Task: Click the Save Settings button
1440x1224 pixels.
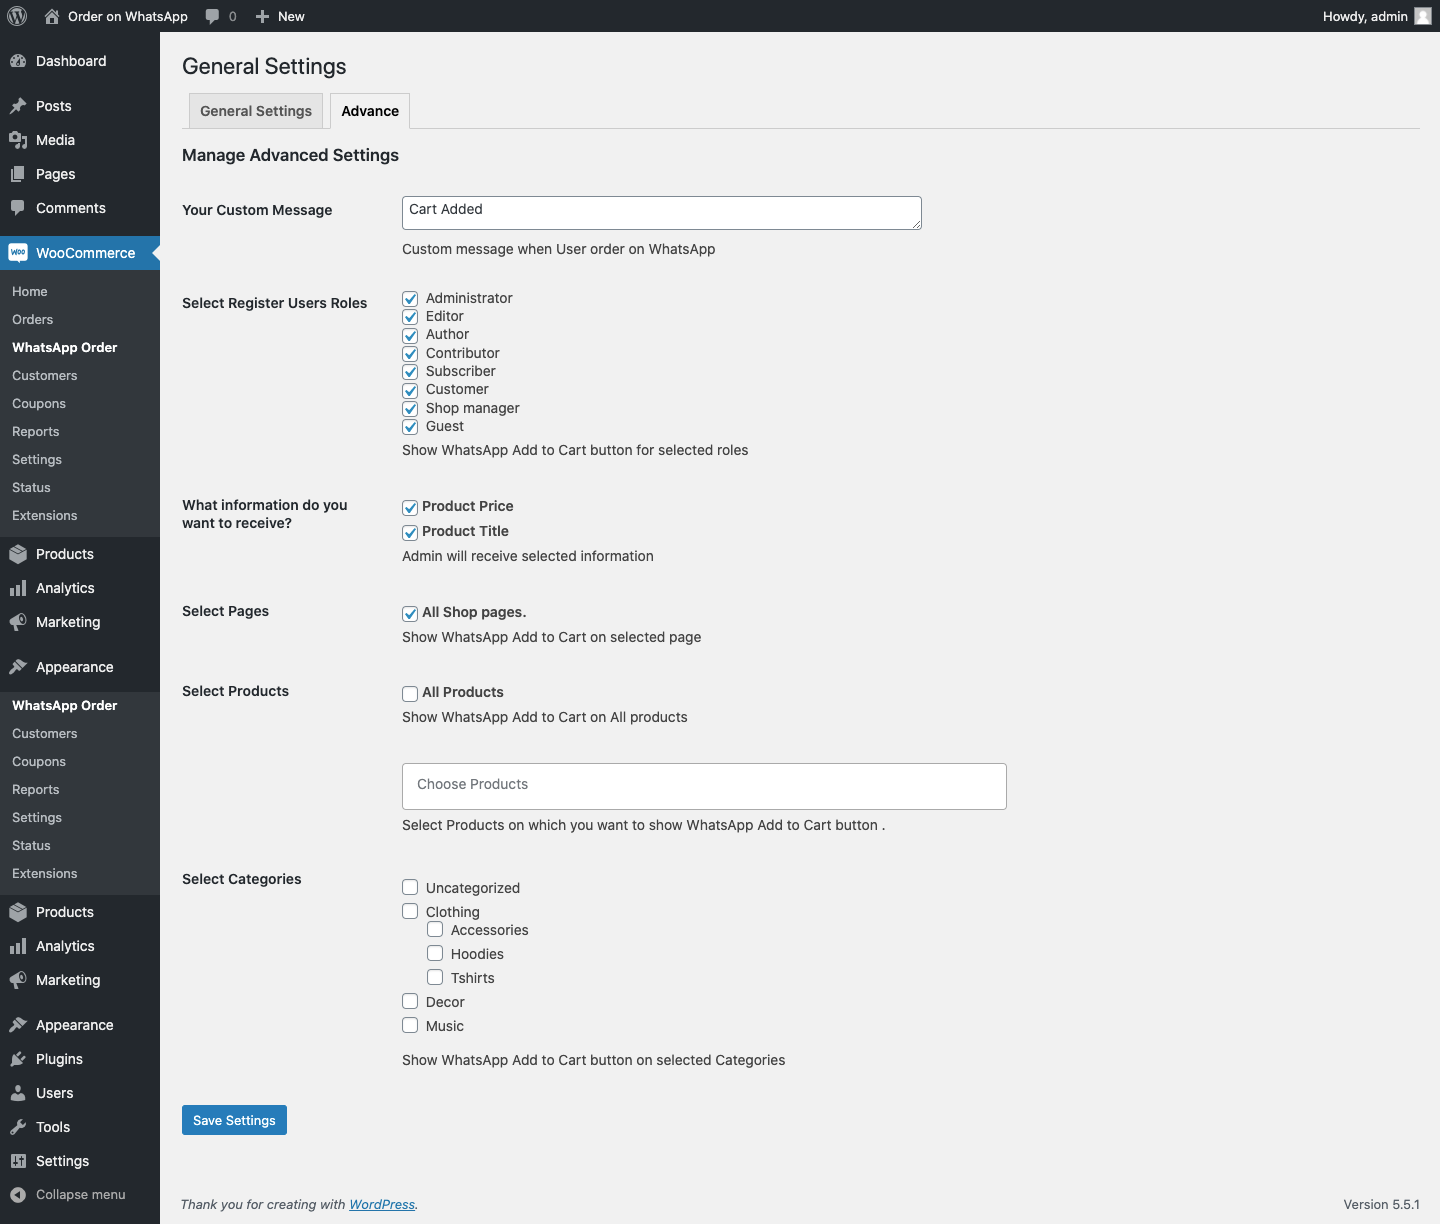Action: coord(234,1120)
